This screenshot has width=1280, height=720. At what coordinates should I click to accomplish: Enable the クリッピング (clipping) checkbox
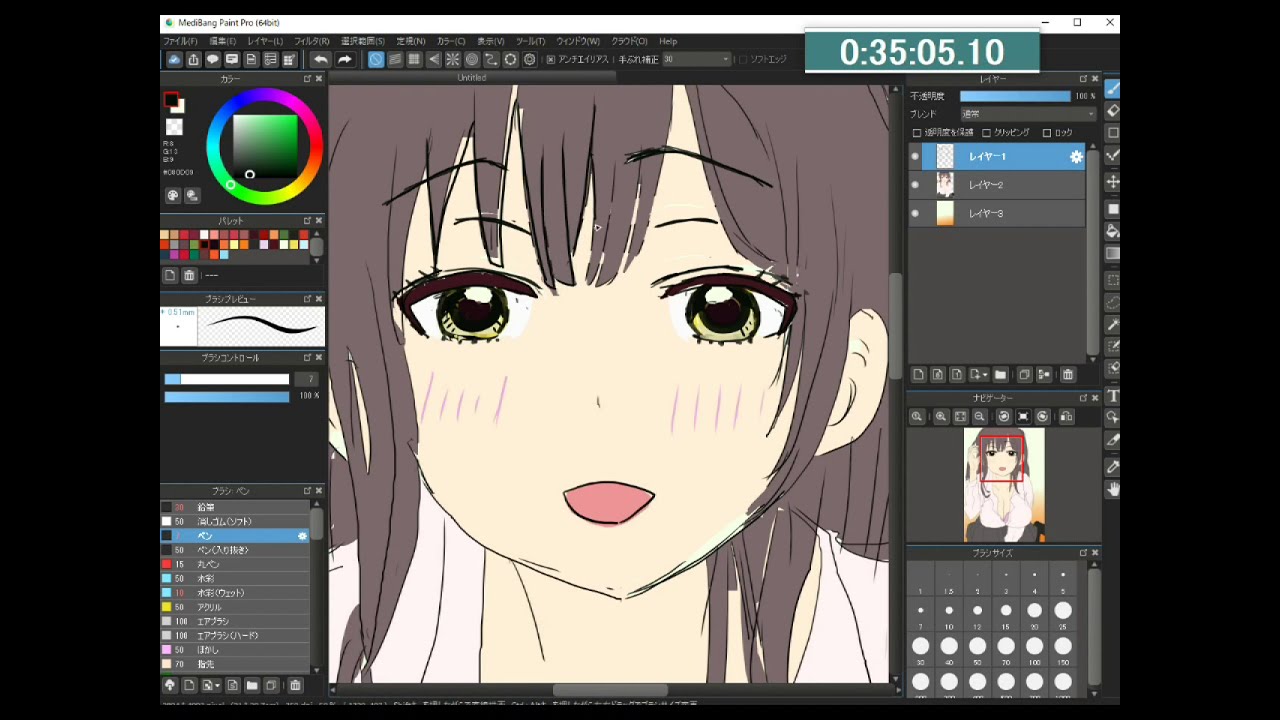[987, 133]
